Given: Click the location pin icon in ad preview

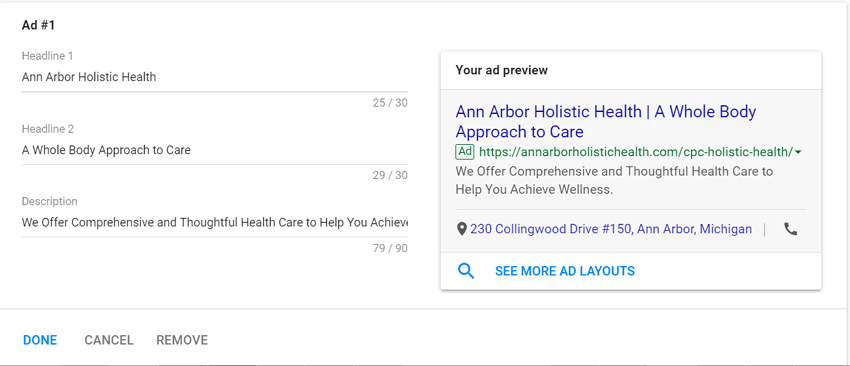Looking at the screenshot, I should [461, 229].
